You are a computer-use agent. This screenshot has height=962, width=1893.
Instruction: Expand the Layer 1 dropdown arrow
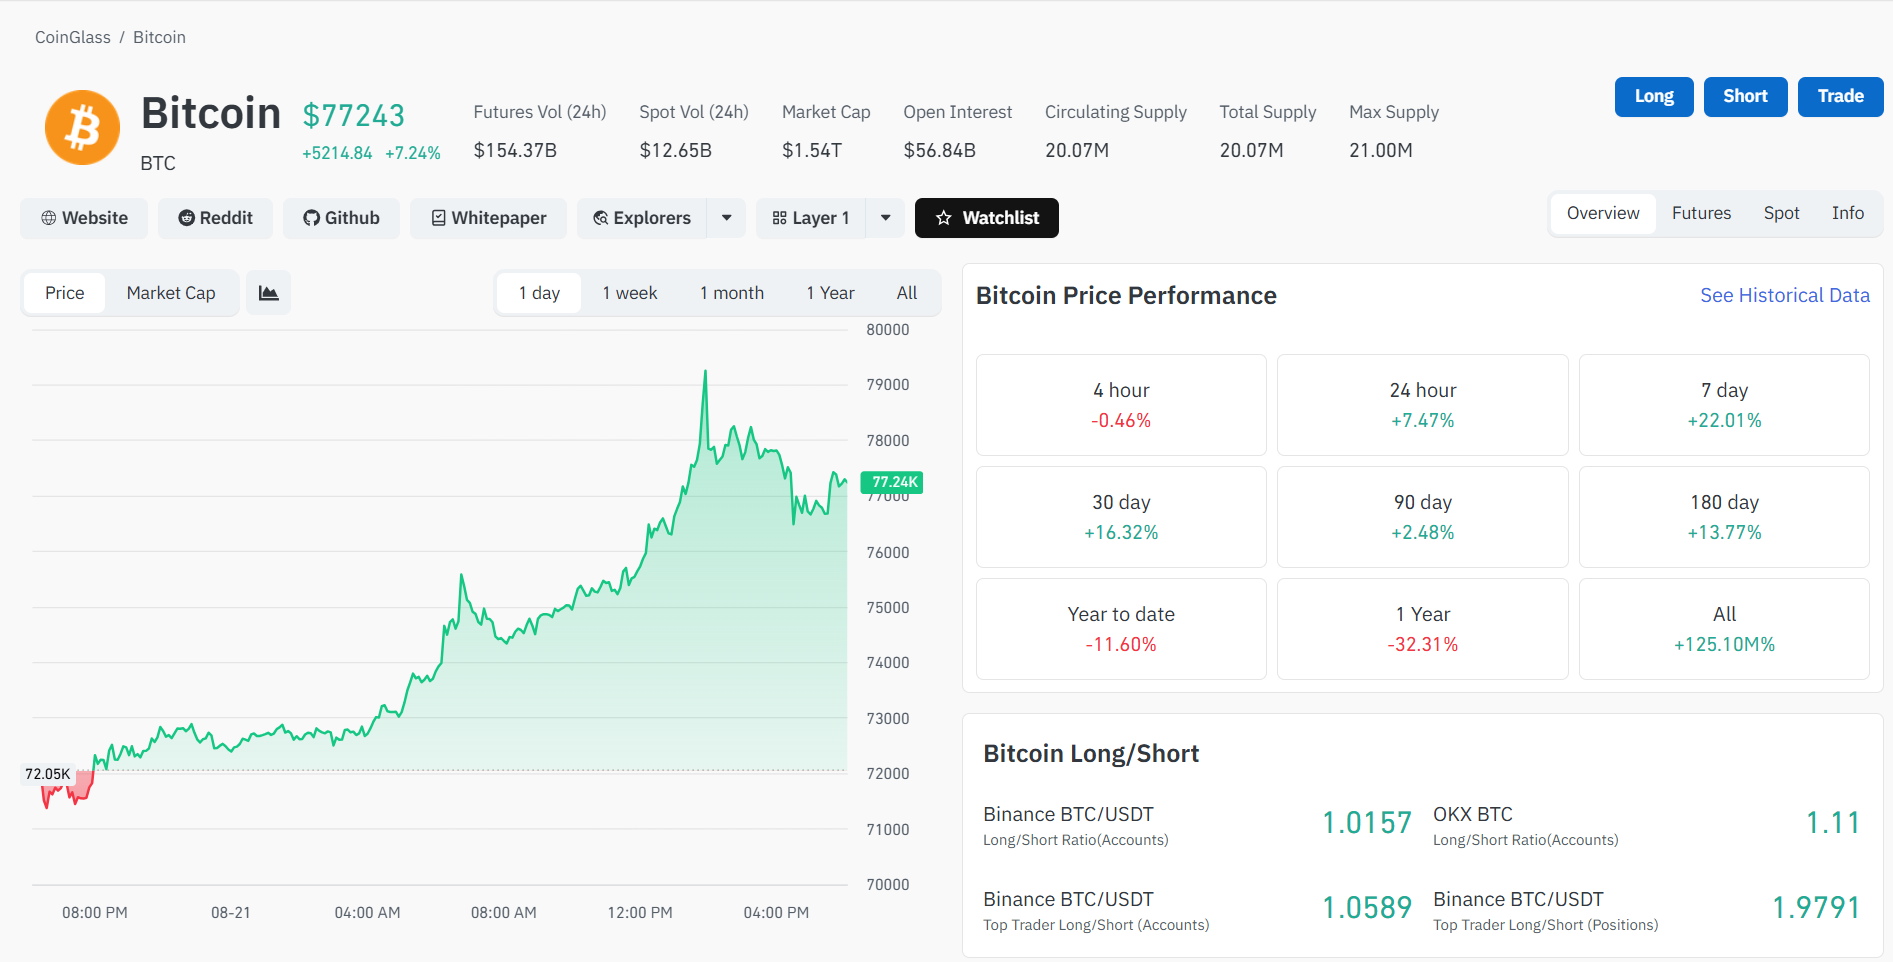[886, 218]
